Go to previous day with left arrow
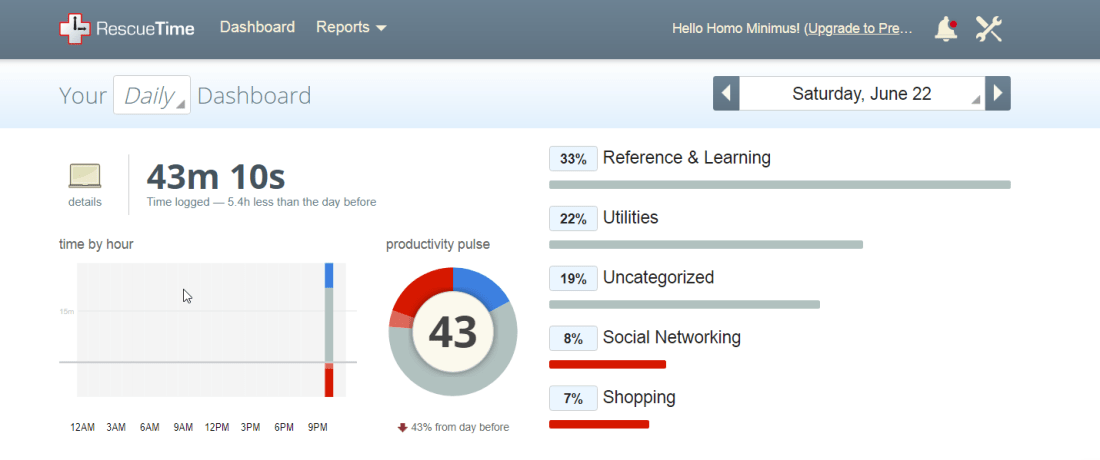The width and height of the screenshot is (1100, 460). tap(726, 94)
